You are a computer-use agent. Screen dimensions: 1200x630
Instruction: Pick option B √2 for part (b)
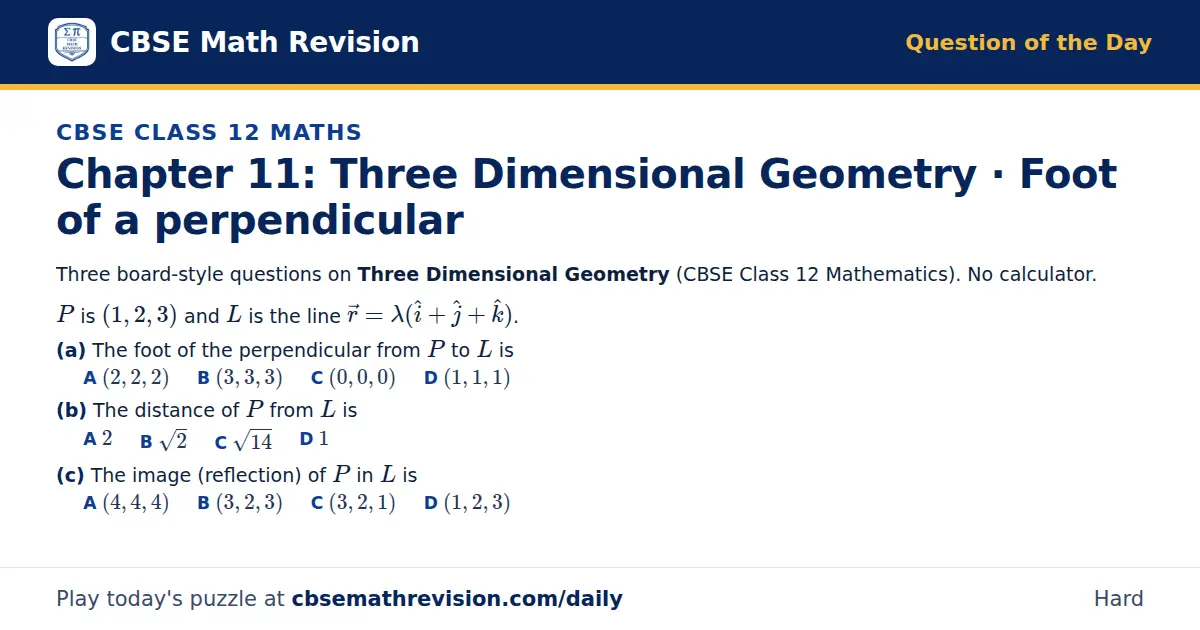163,440
